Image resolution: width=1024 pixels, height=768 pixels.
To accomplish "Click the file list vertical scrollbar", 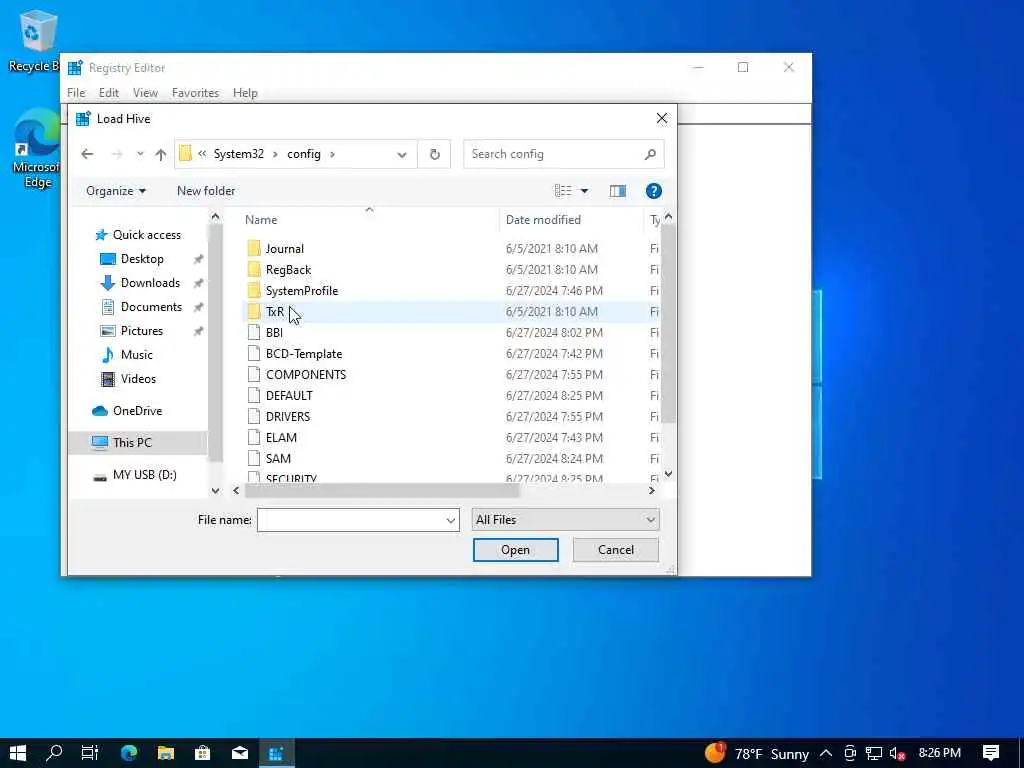I will (x=668, y=323).
